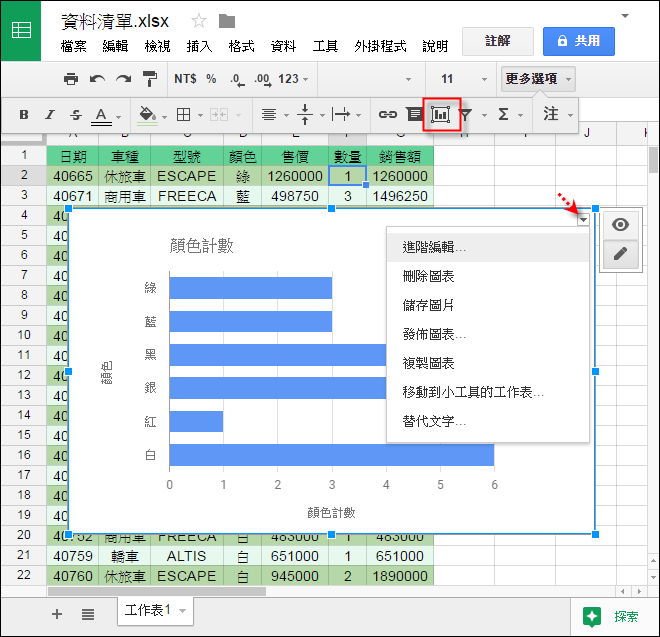Choose 儲存圖片 from chart menu
Image resolution: width=660 pixels, height=637 pixels.
pyautogui.click(x=487, y=305)
